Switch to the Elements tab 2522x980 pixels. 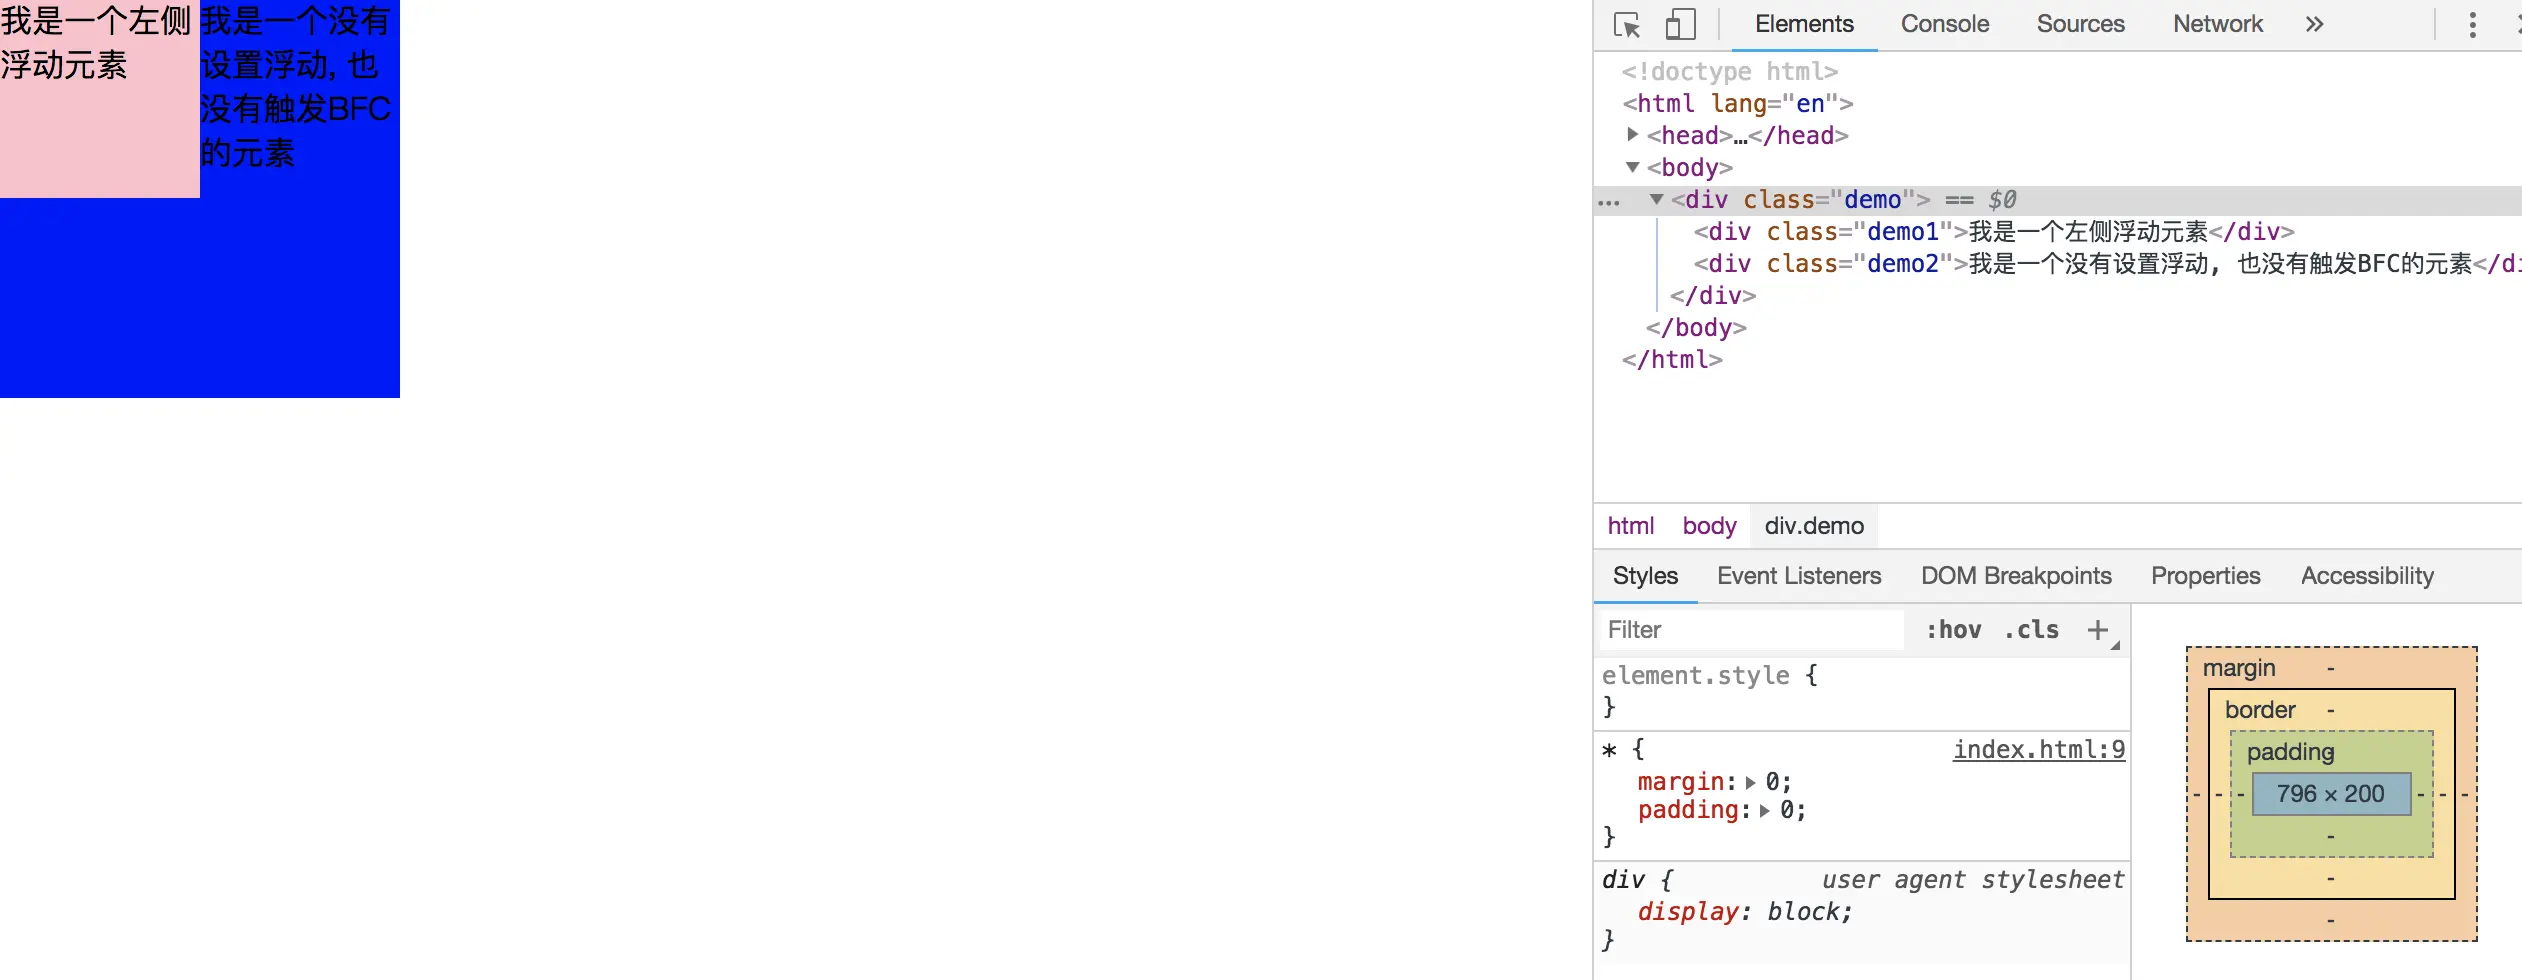coord(1804,24)
